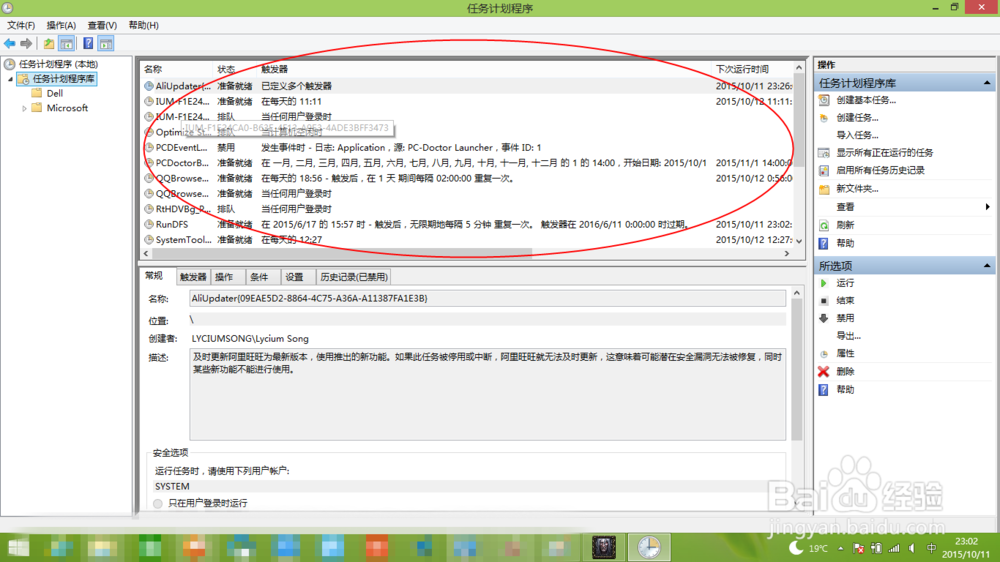Show hidden tray icons arrow in taskbar
The width and height of the screenshot is (1000, 562).
click(841, 548)
